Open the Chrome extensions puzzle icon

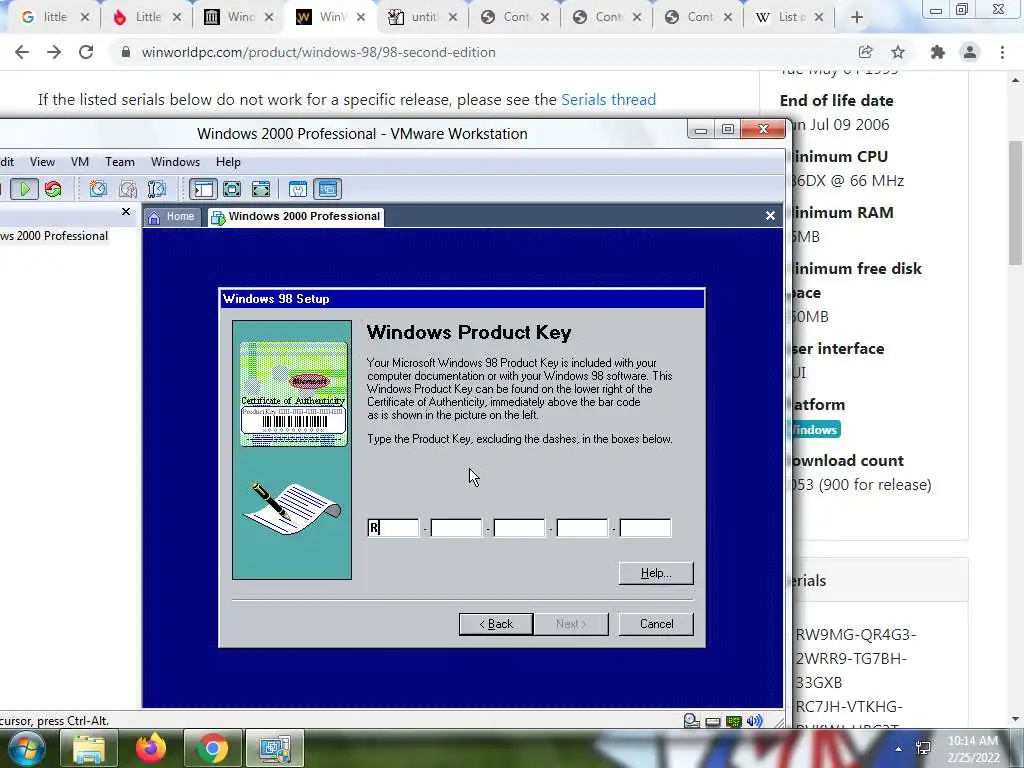pos(938,52)
